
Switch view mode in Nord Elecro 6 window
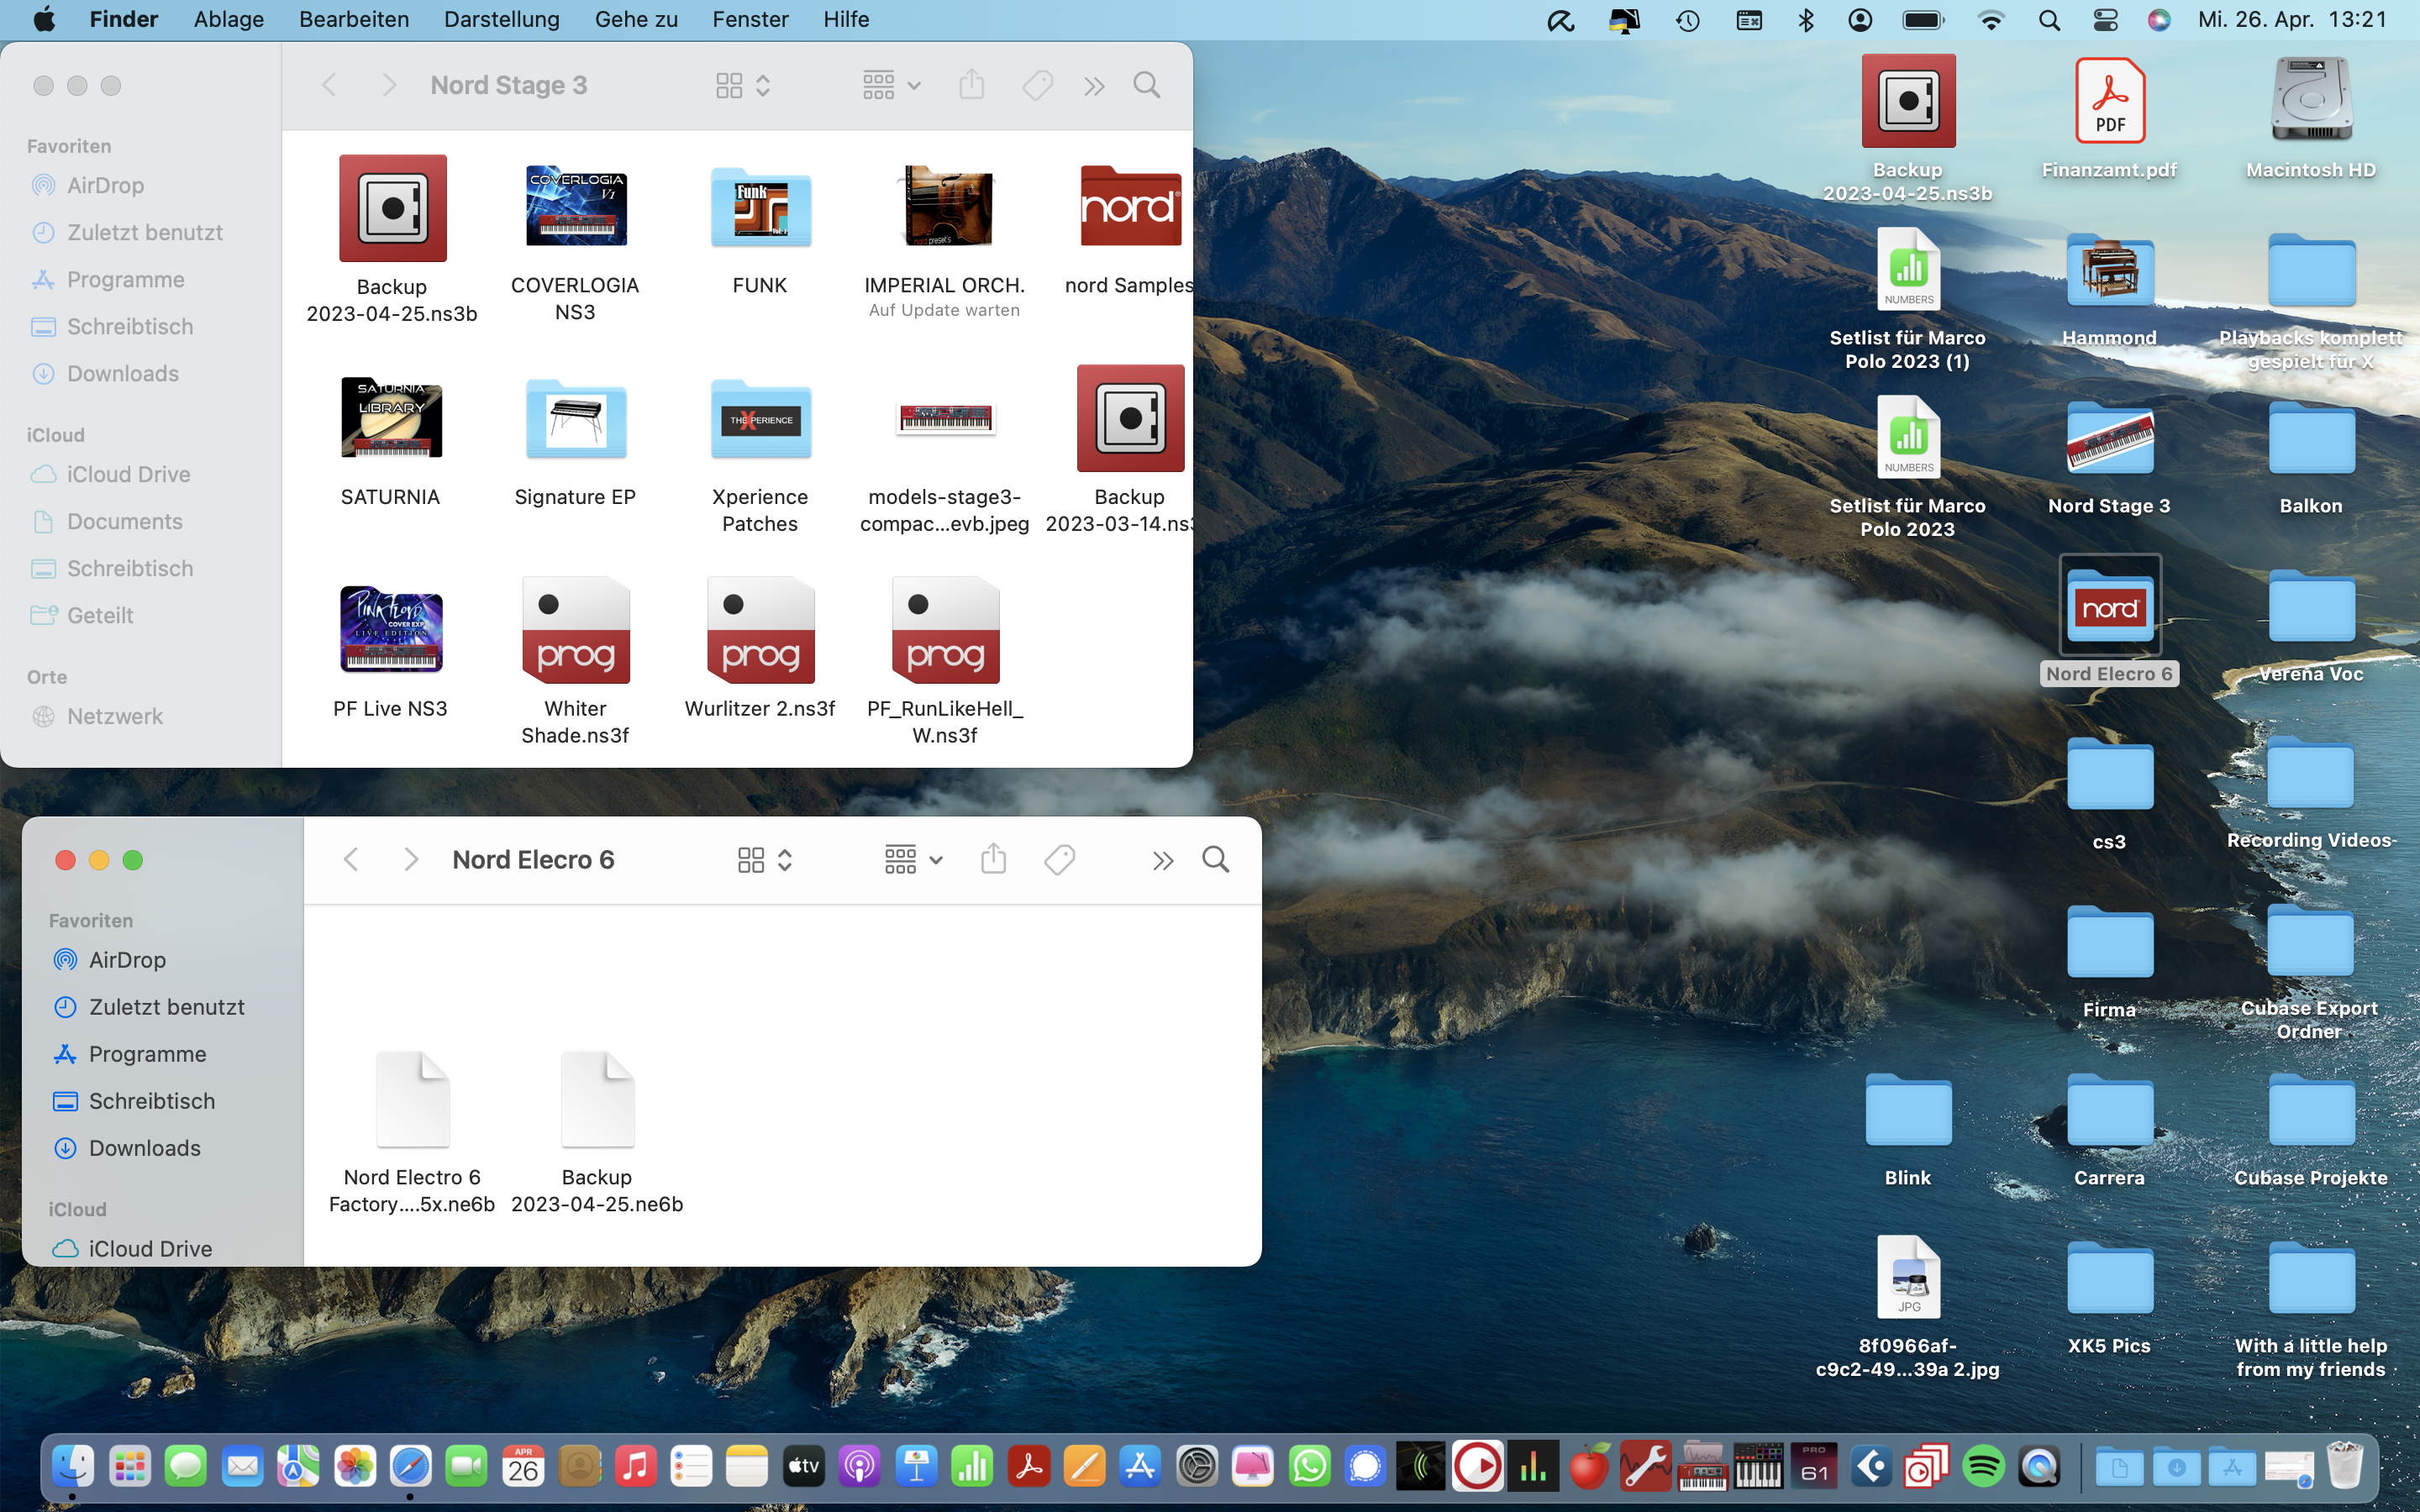[x=765, y=860]
